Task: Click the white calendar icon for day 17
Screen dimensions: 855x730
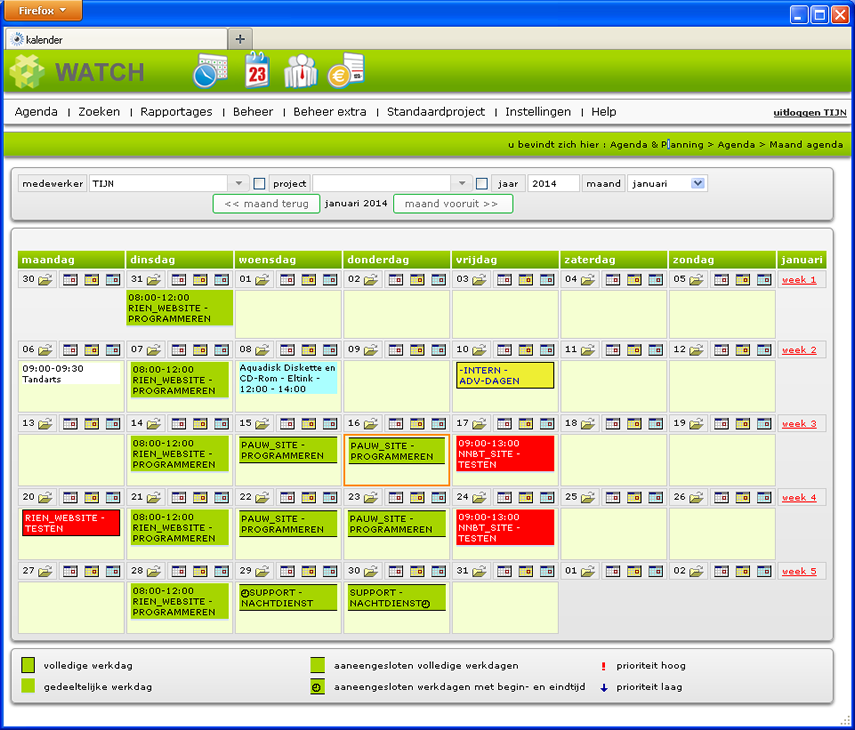Action: pos(504,424)
